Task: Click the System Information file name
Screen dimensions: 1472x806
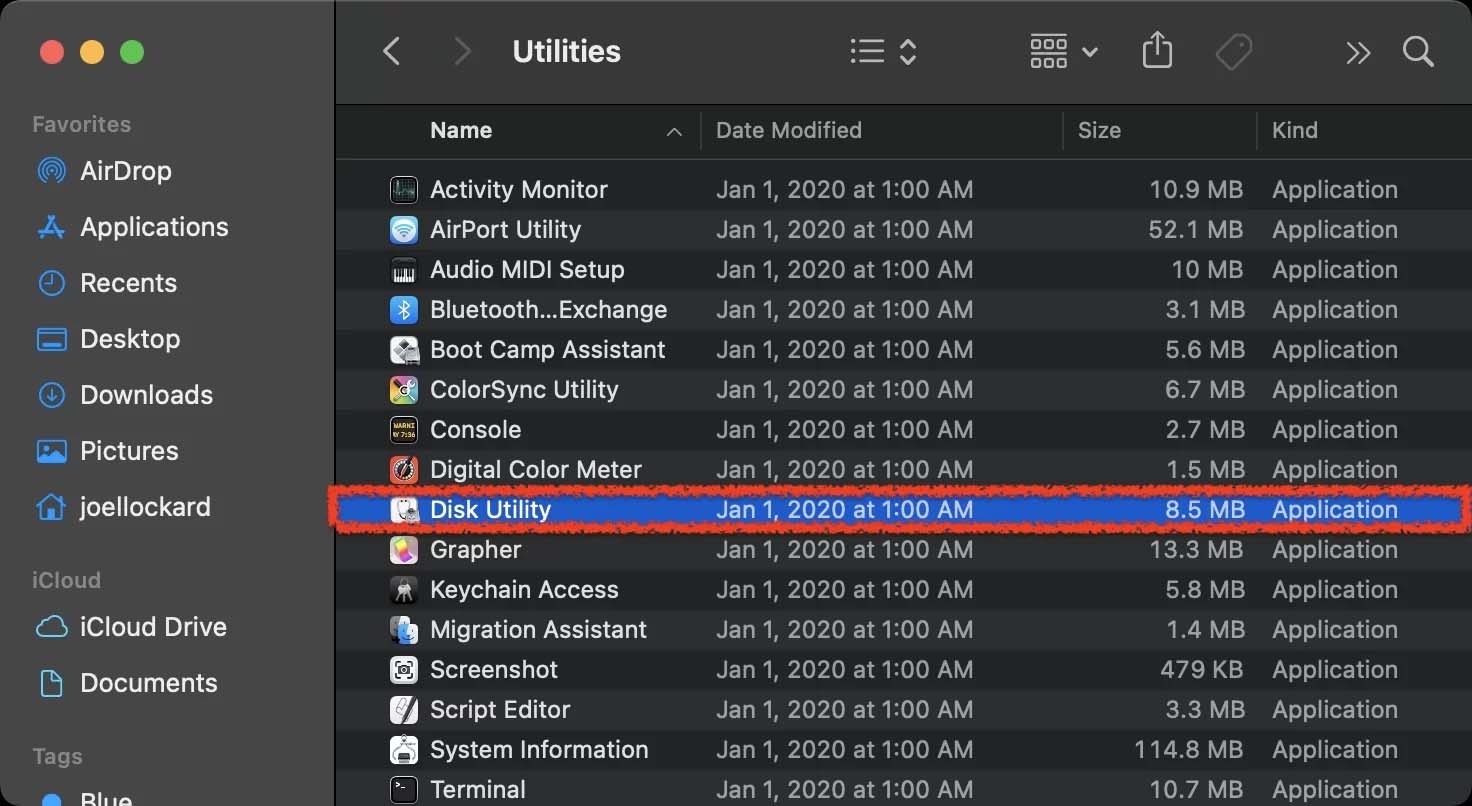Action: coord(539,749)
